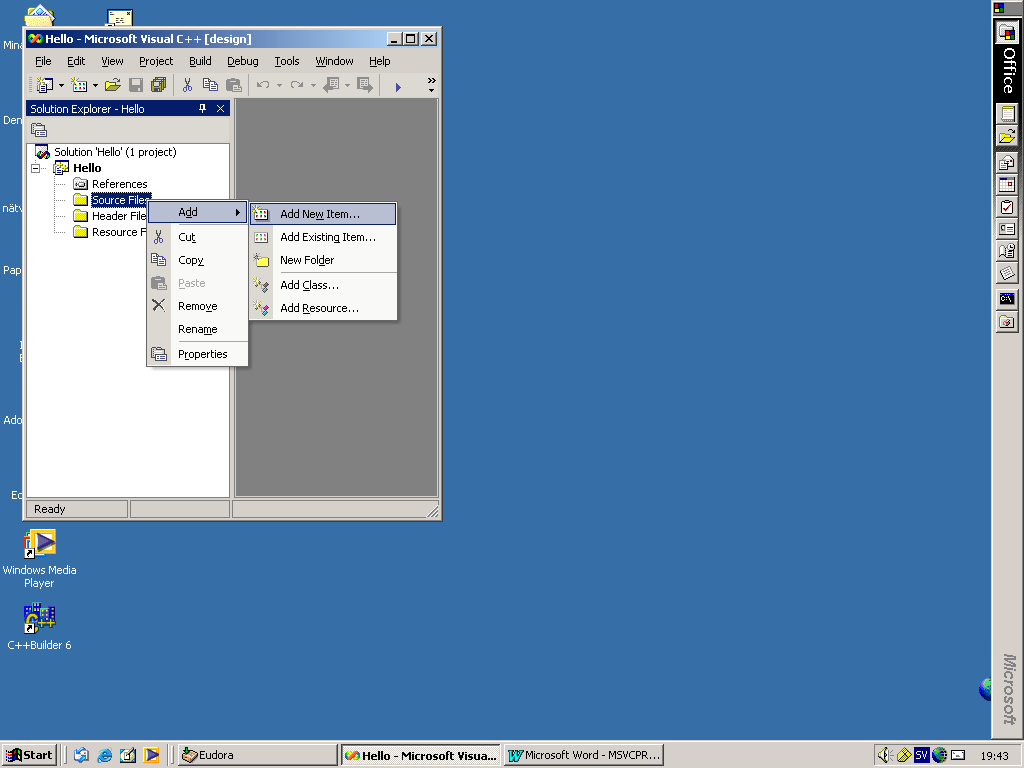1024x768 pixels.
Task: Open the Edit menu
Action: [76, 61]
